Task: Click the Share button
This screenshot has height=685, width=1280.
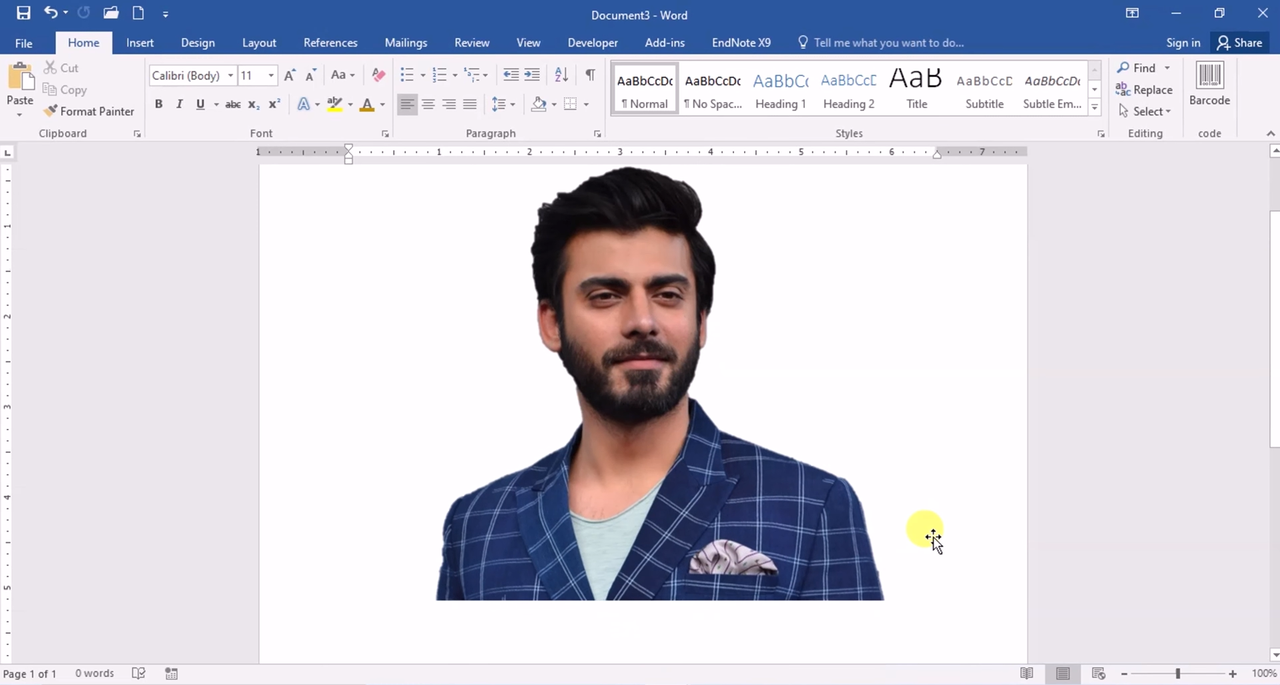Action: tap(1239, 43)
